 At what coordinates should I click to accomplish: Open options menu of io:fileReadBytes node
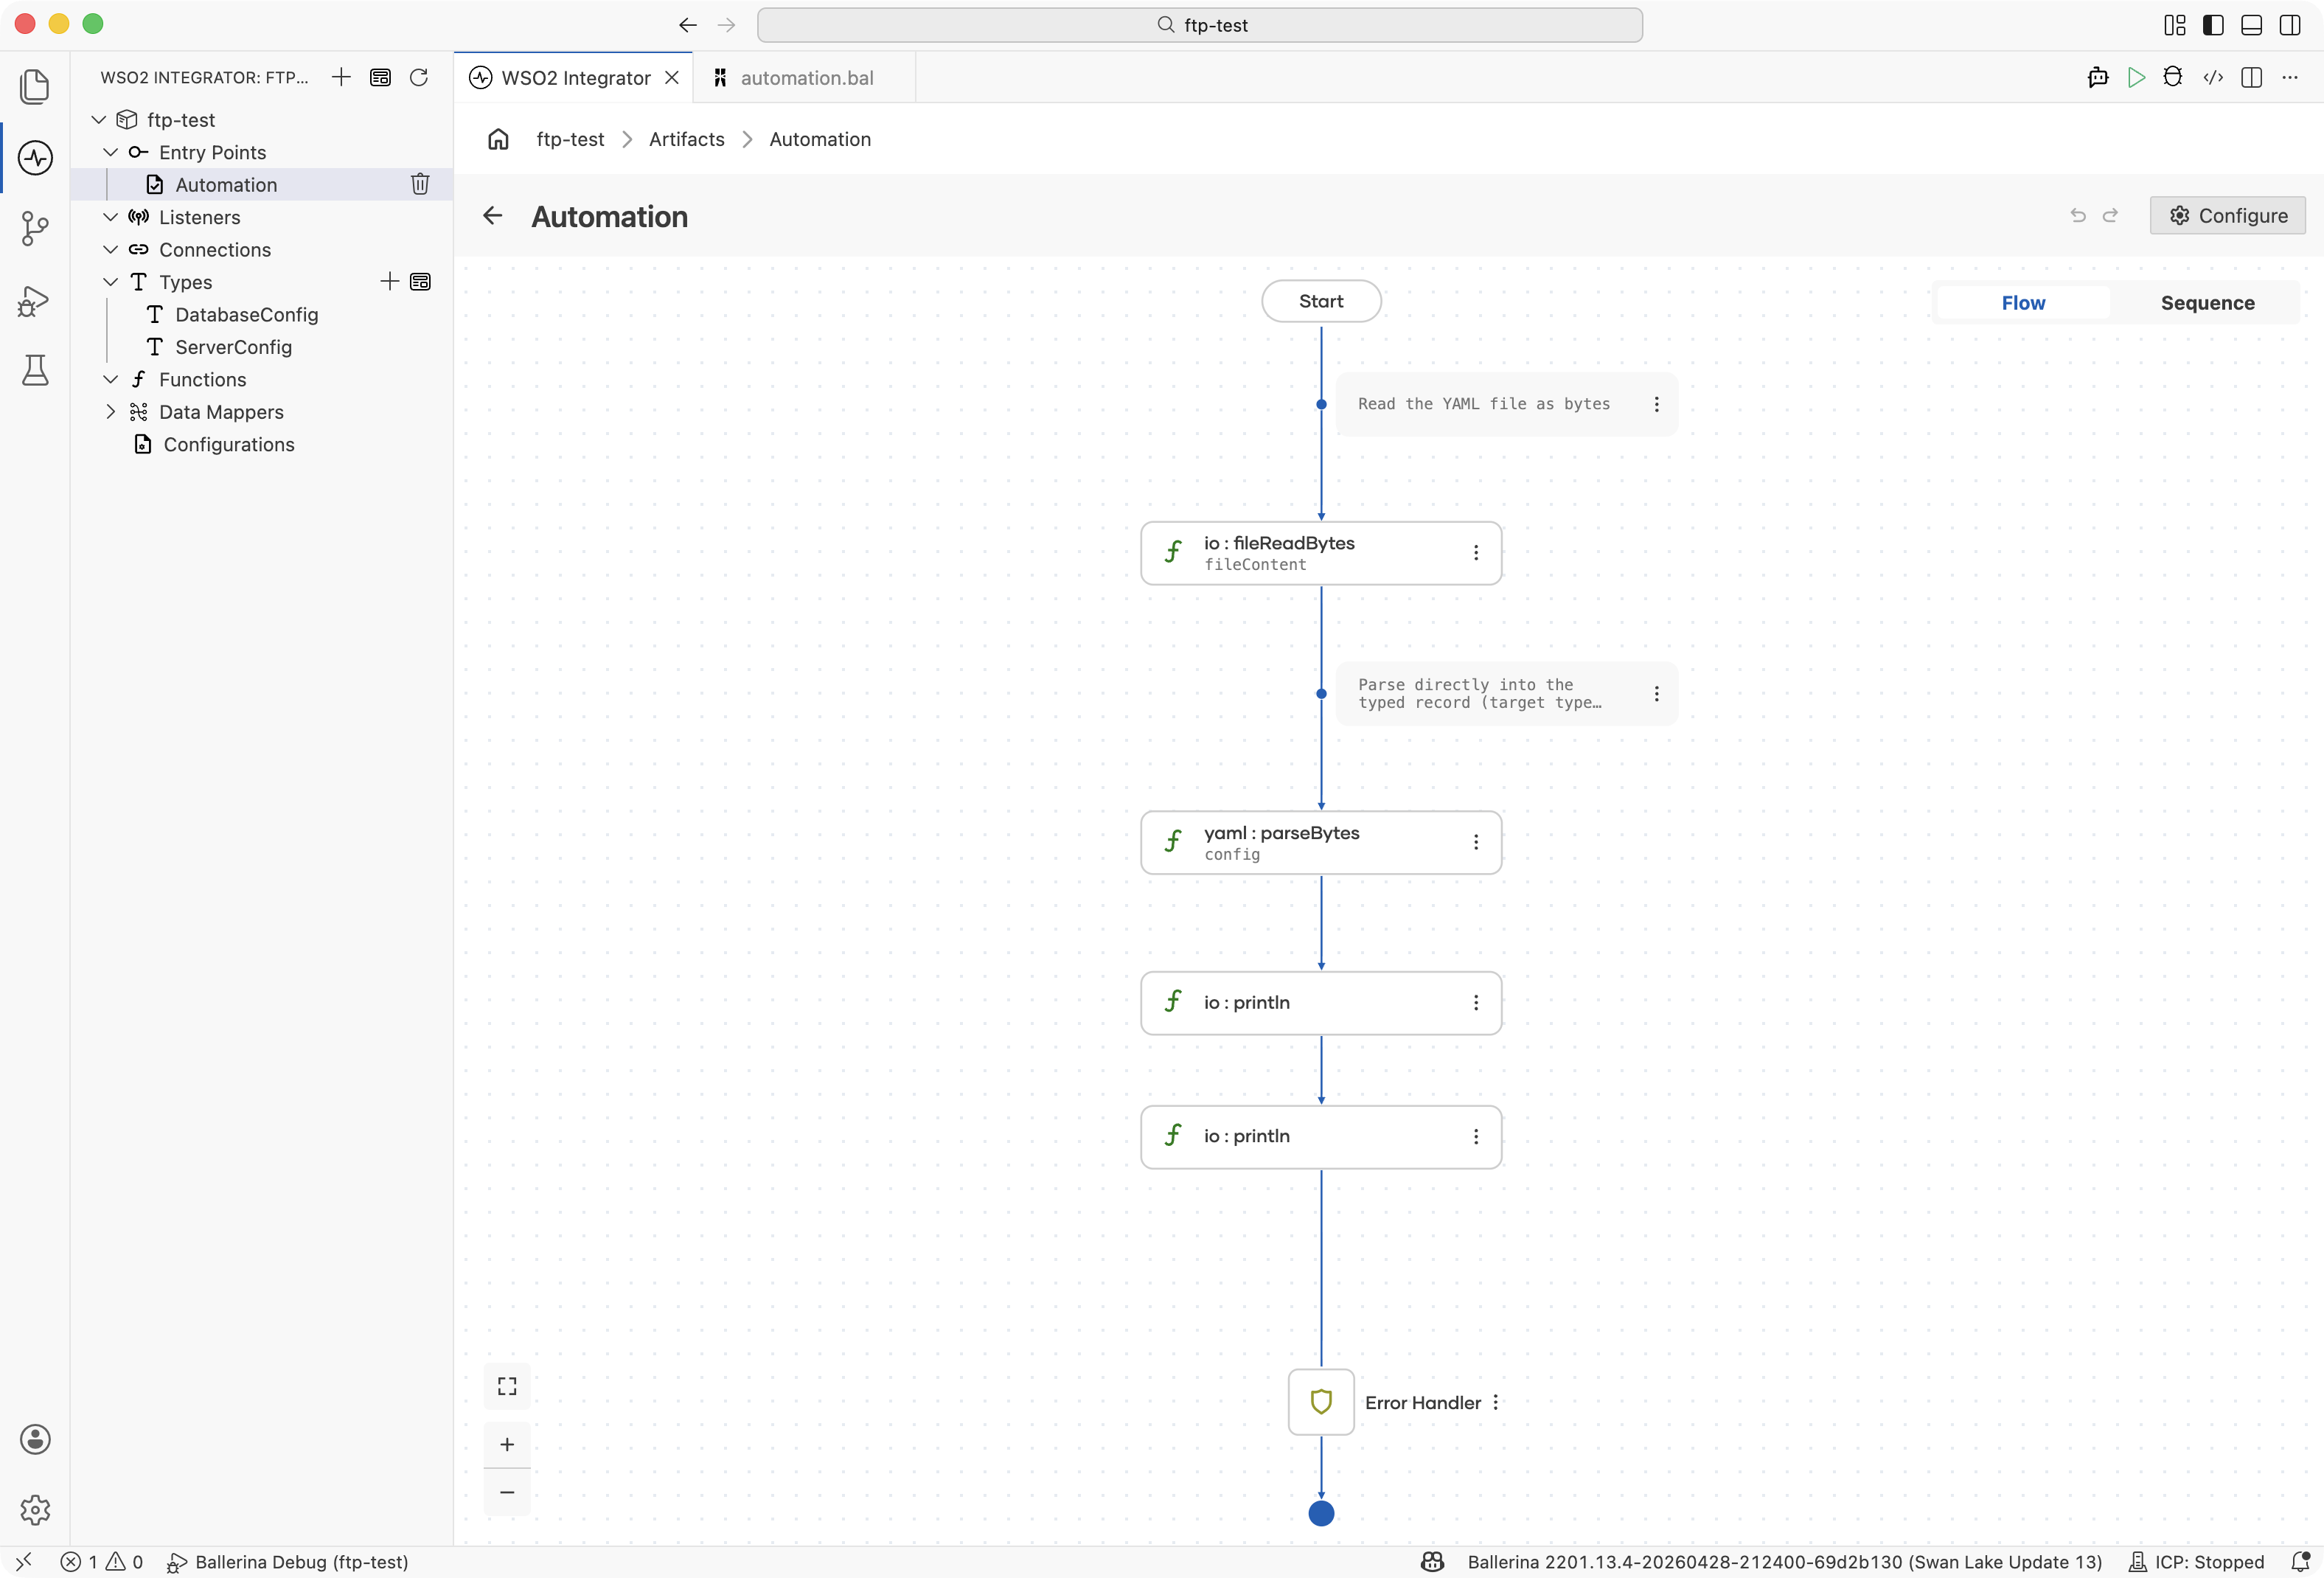1476,553
